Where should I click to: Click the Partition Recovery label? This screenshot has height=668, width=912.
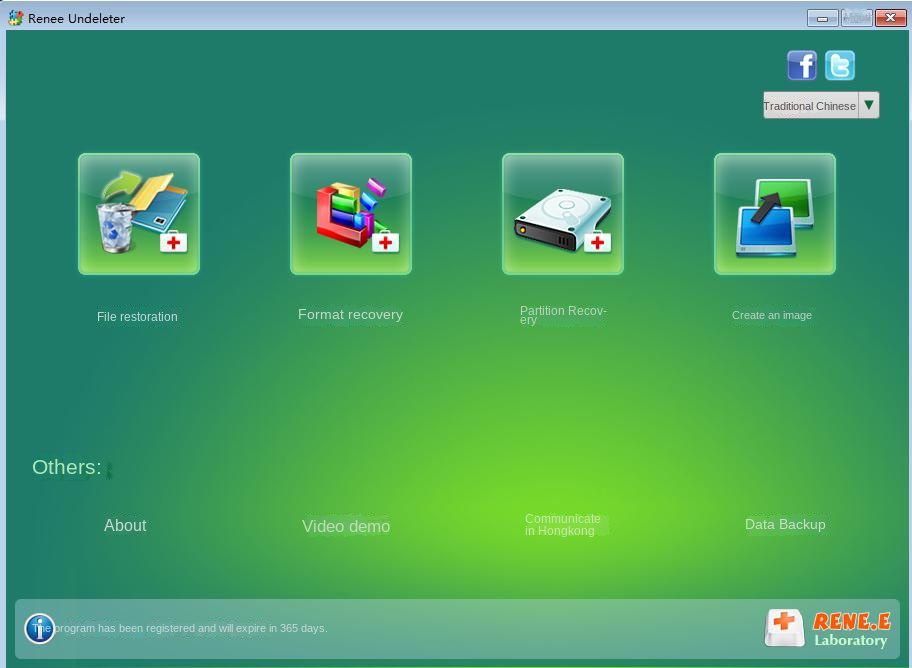pos(563,315)
